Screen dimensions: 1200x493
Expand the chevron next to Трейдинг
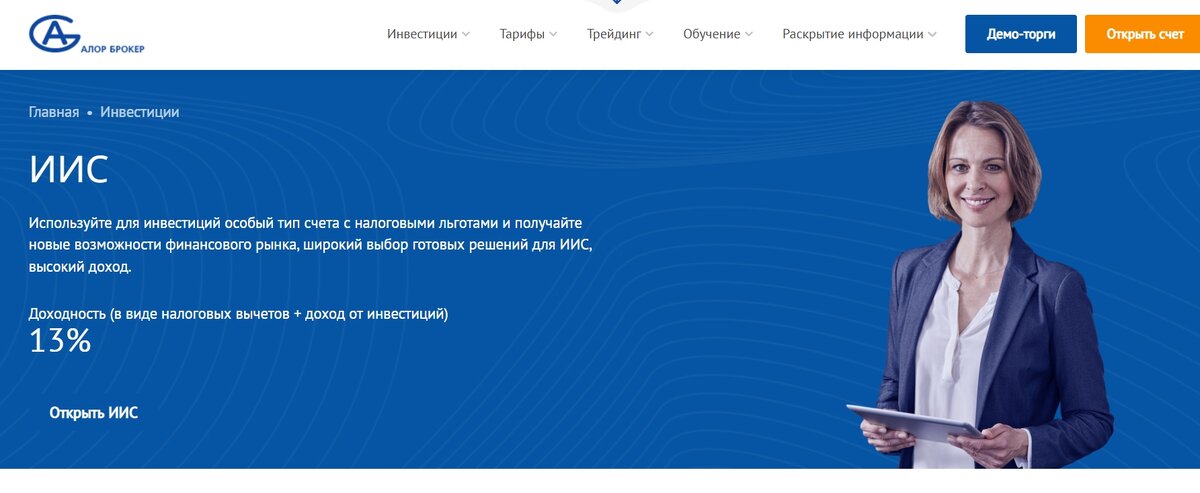click(x=649, y=34)
